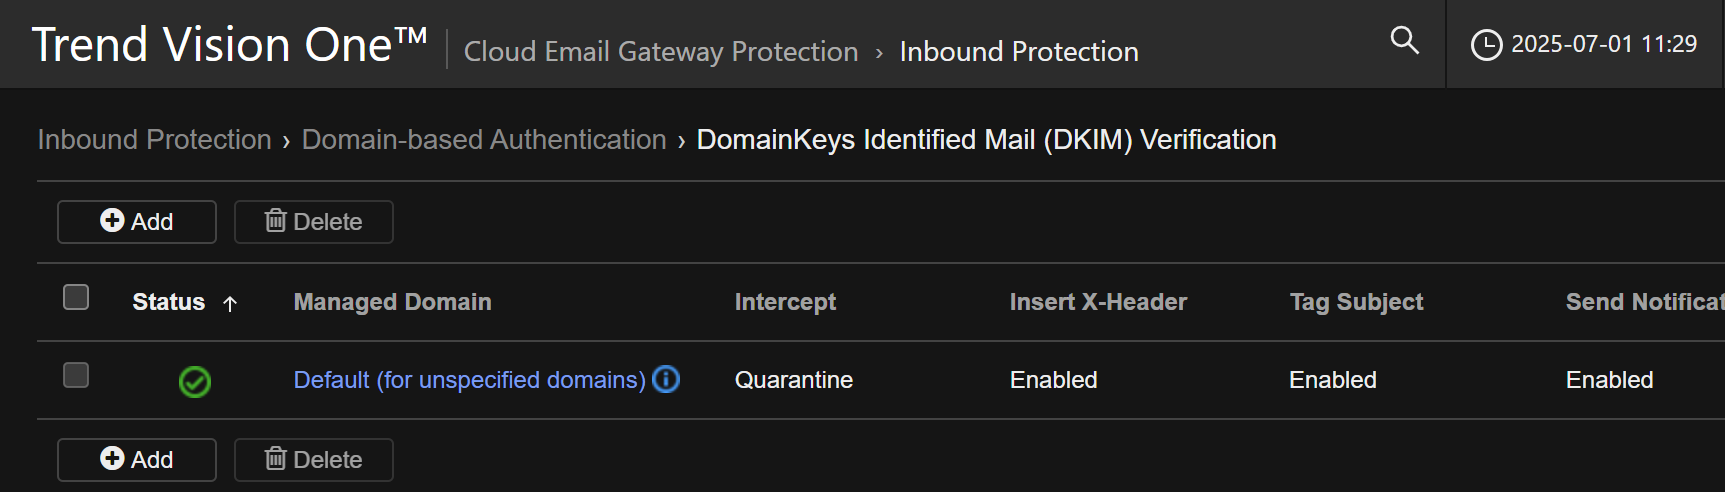Click the clock icon beside the date
The width and height of the screenshot is (1725, 492).
point(1486,45)
